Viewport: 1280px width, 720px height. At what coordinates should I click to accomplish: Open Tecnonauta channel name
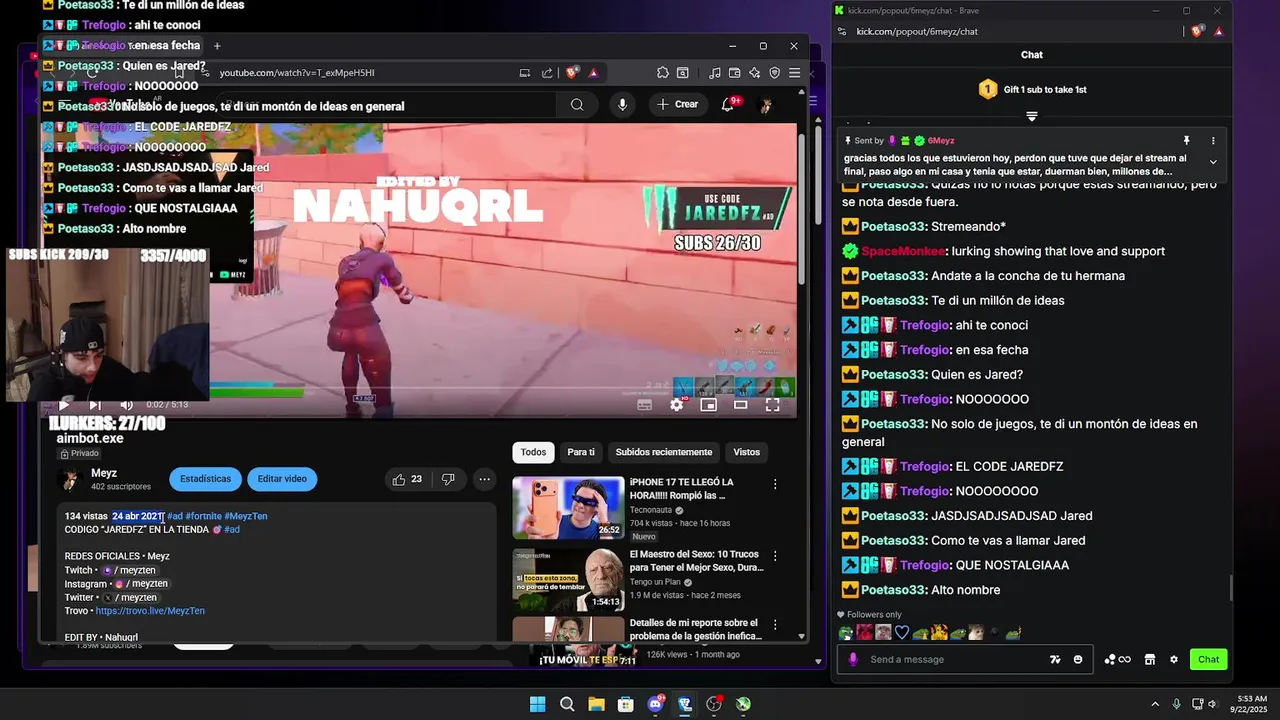650,510
